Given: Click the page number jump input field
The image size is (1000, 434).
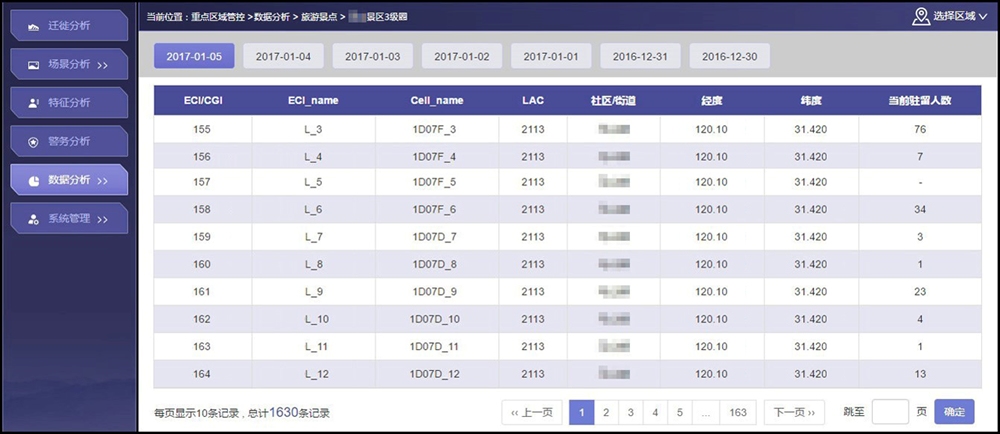Looking at the screenshot, I should tap(889, 412).
